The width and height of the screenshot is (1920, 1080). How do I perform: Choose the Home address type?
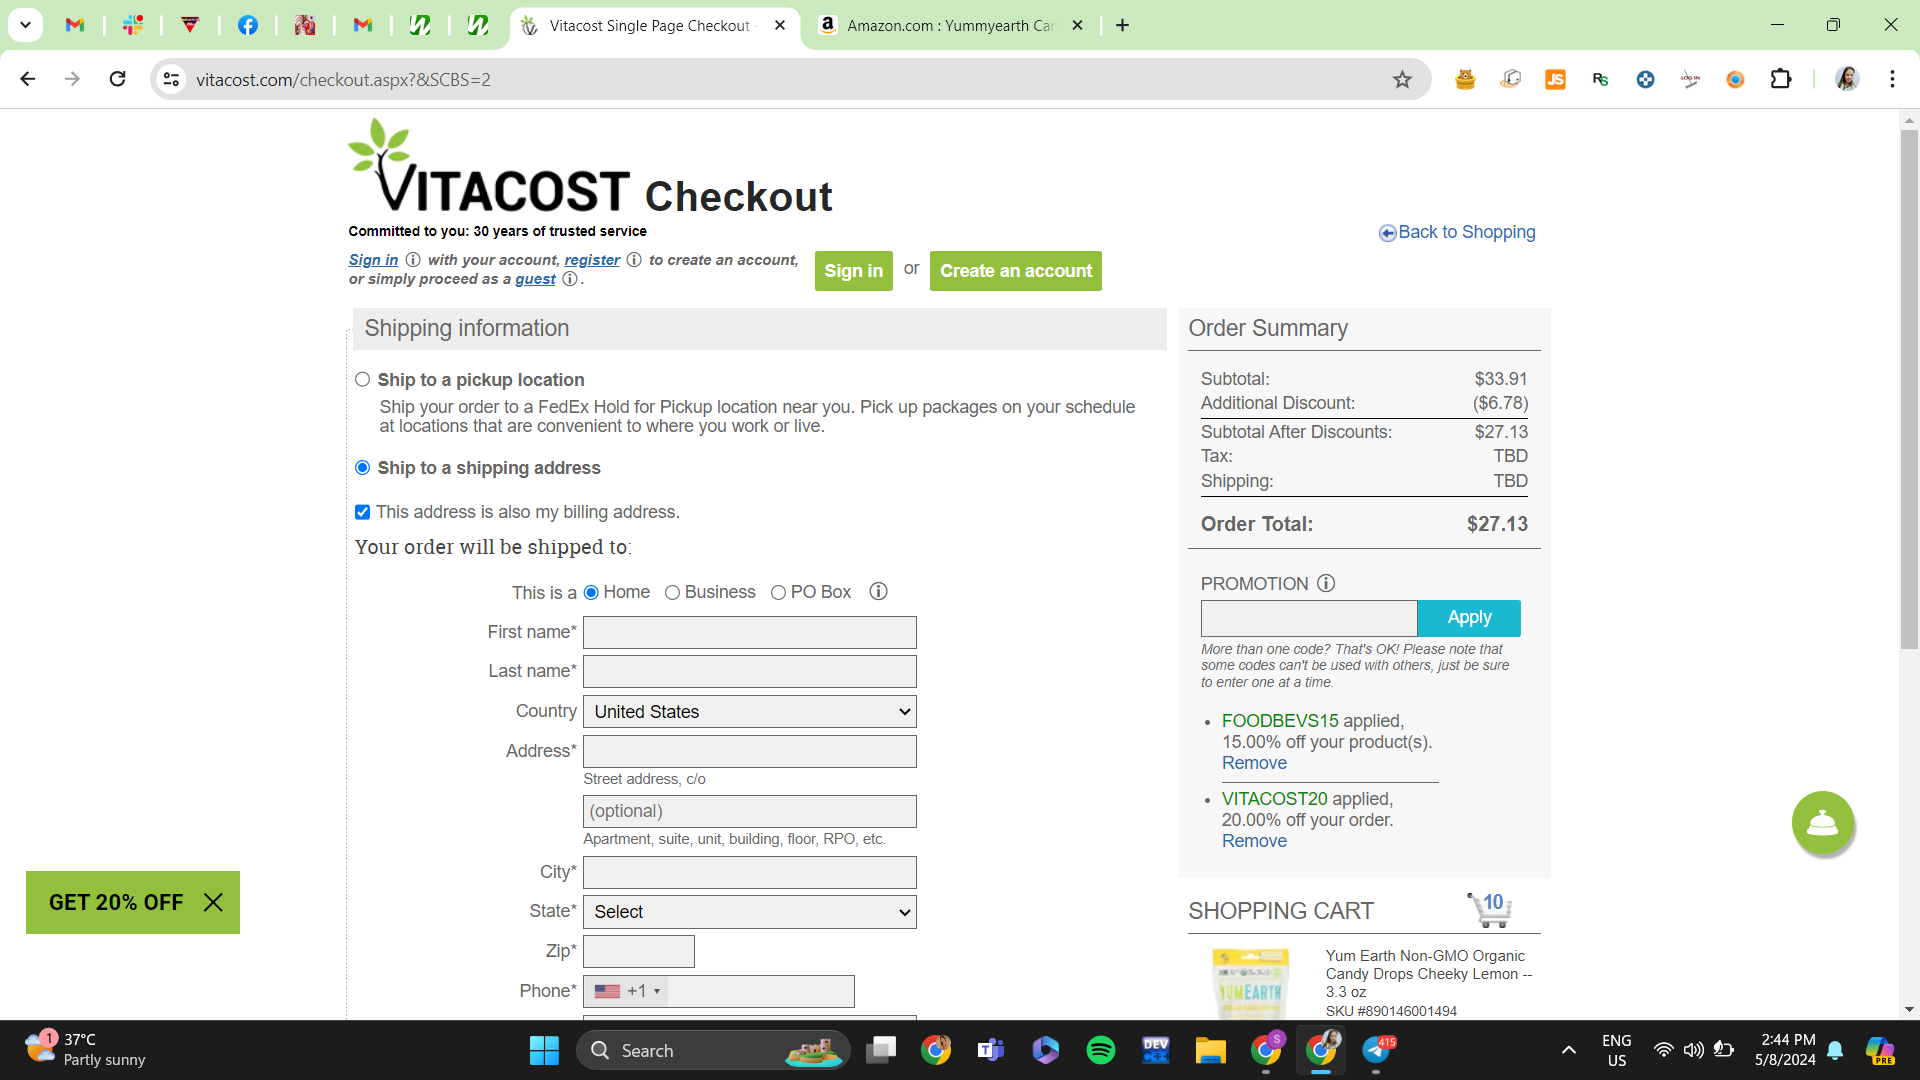click(592, 593)
